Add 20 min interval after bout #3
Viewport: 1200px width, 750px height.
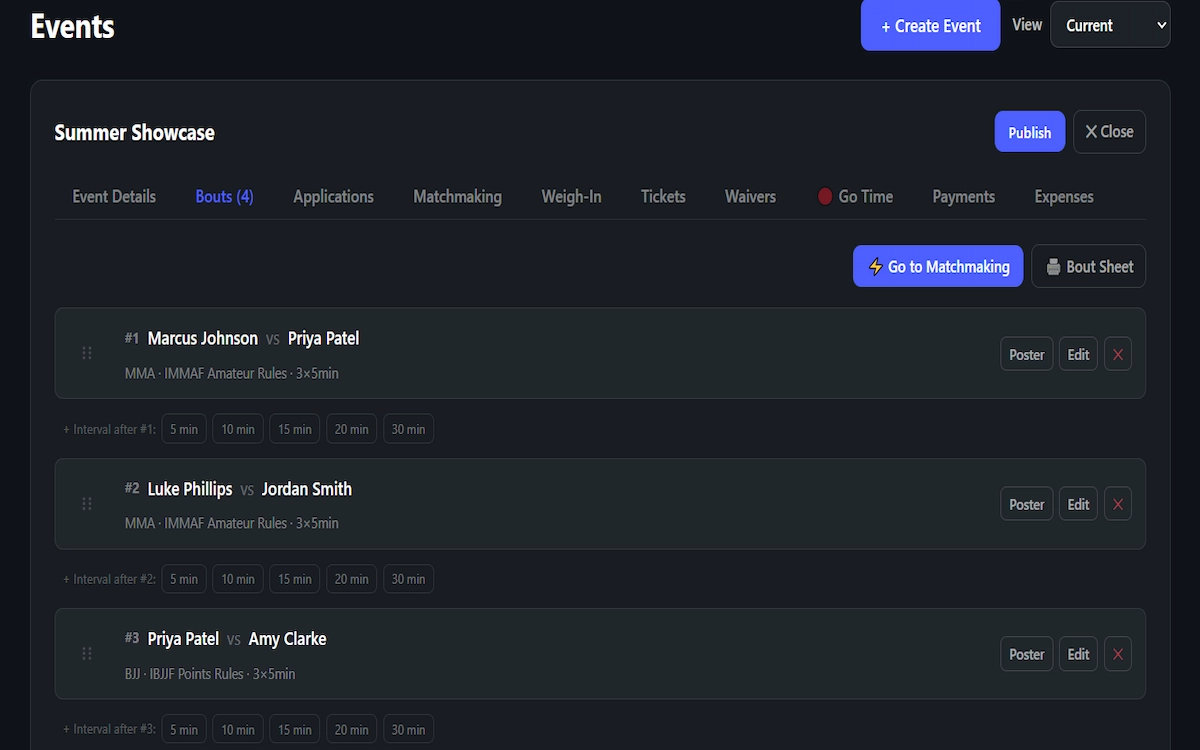352,729
